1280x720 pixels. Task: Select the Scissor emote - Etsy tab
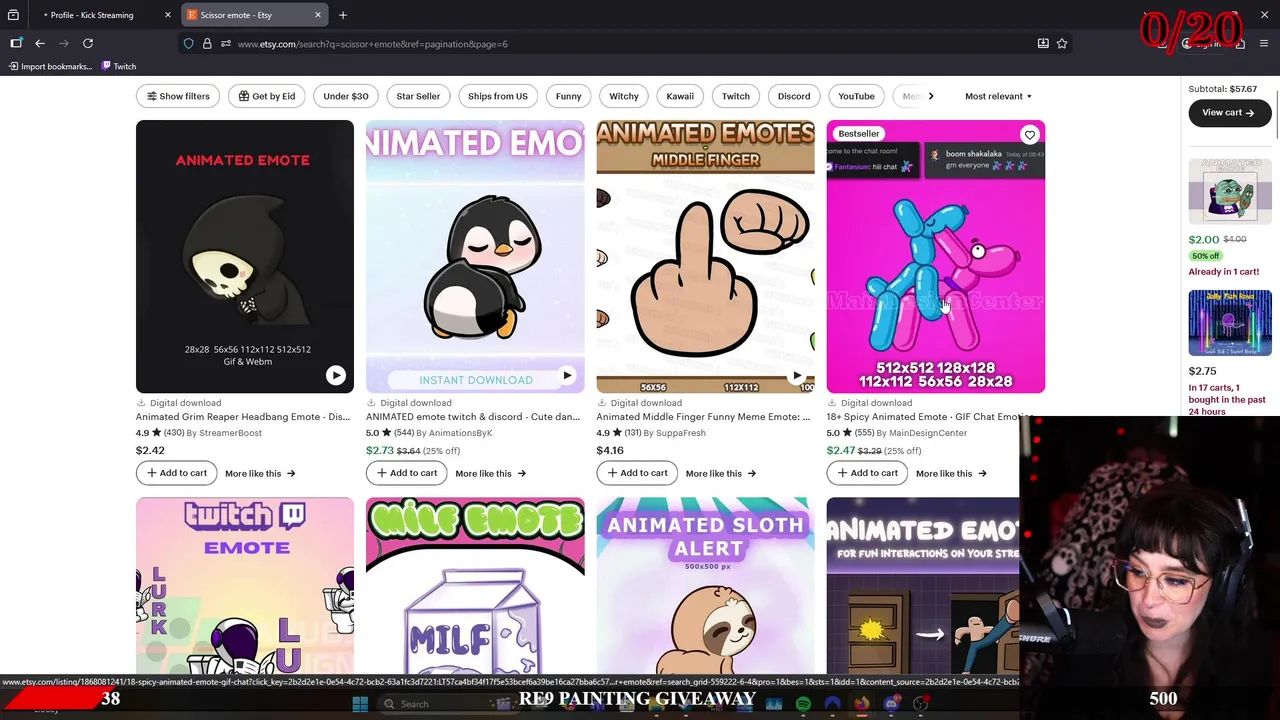[255, 15]
